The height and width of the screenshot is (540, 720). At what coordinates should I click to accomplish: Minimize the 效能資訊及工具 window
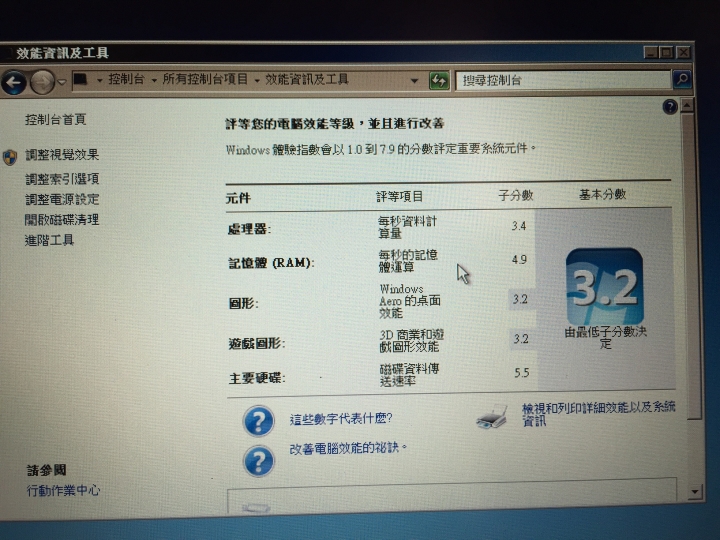(650, 53)
